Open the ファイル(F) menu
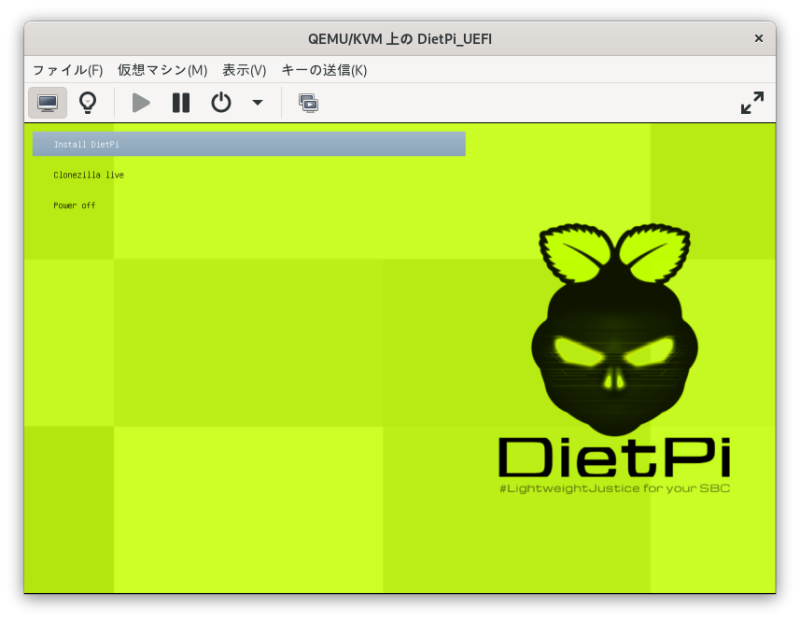This screenshot has height=621, width=800. (x=68, y=70)
